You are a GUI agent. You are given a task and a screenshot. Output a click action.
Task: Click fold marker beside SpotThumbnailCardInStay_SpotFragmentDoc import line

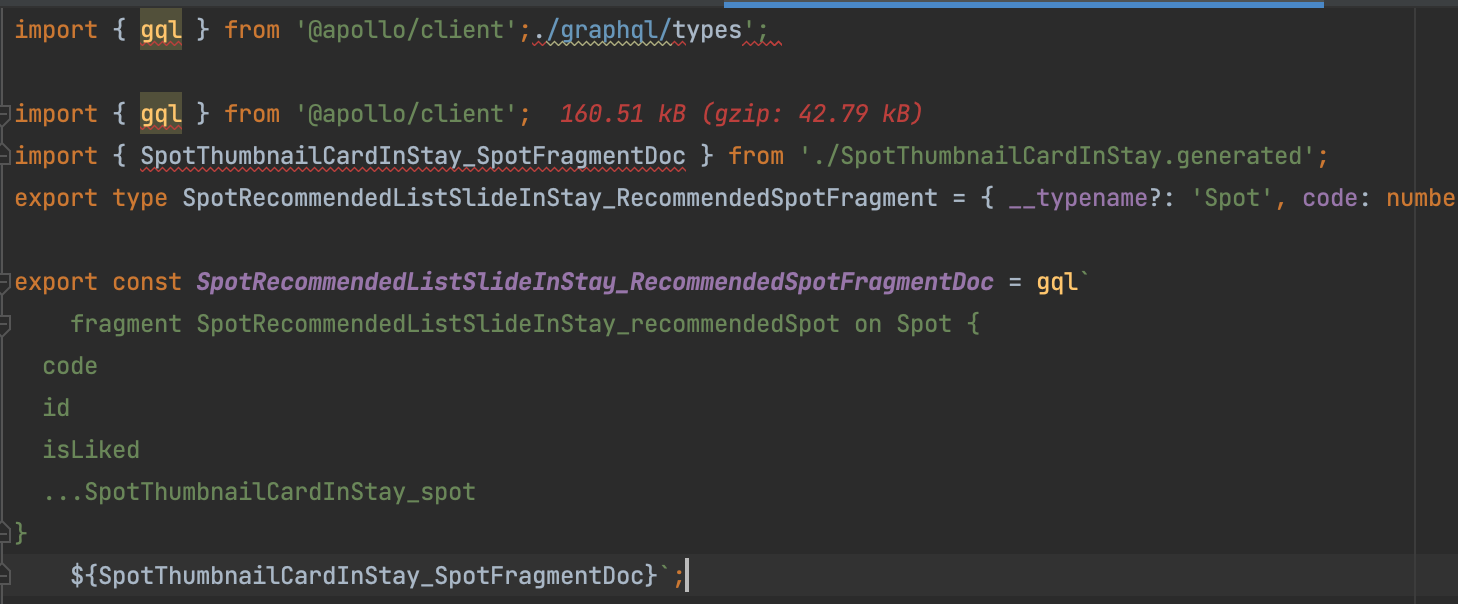click(5, 157)
